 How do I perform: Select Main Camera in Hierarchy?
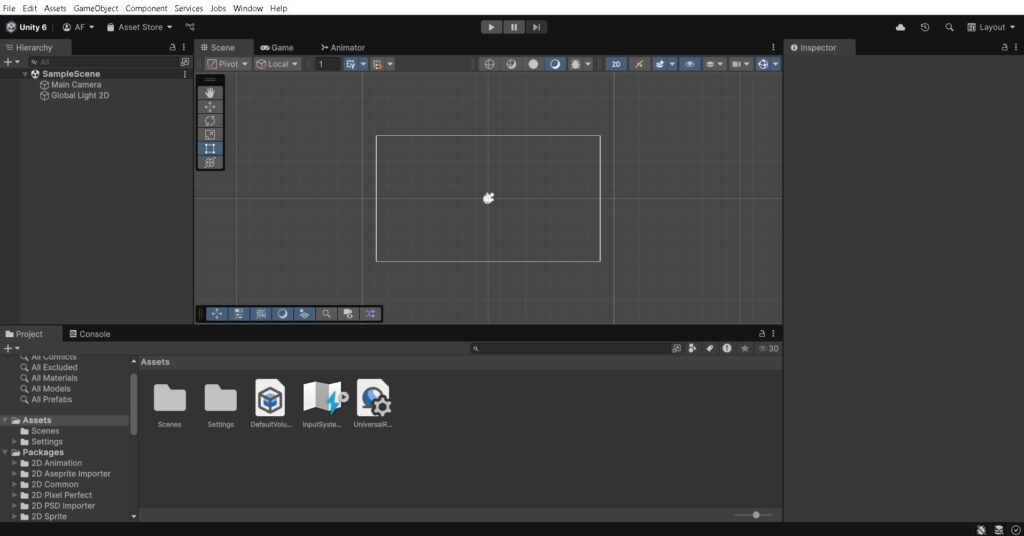[x=76, y=85]
